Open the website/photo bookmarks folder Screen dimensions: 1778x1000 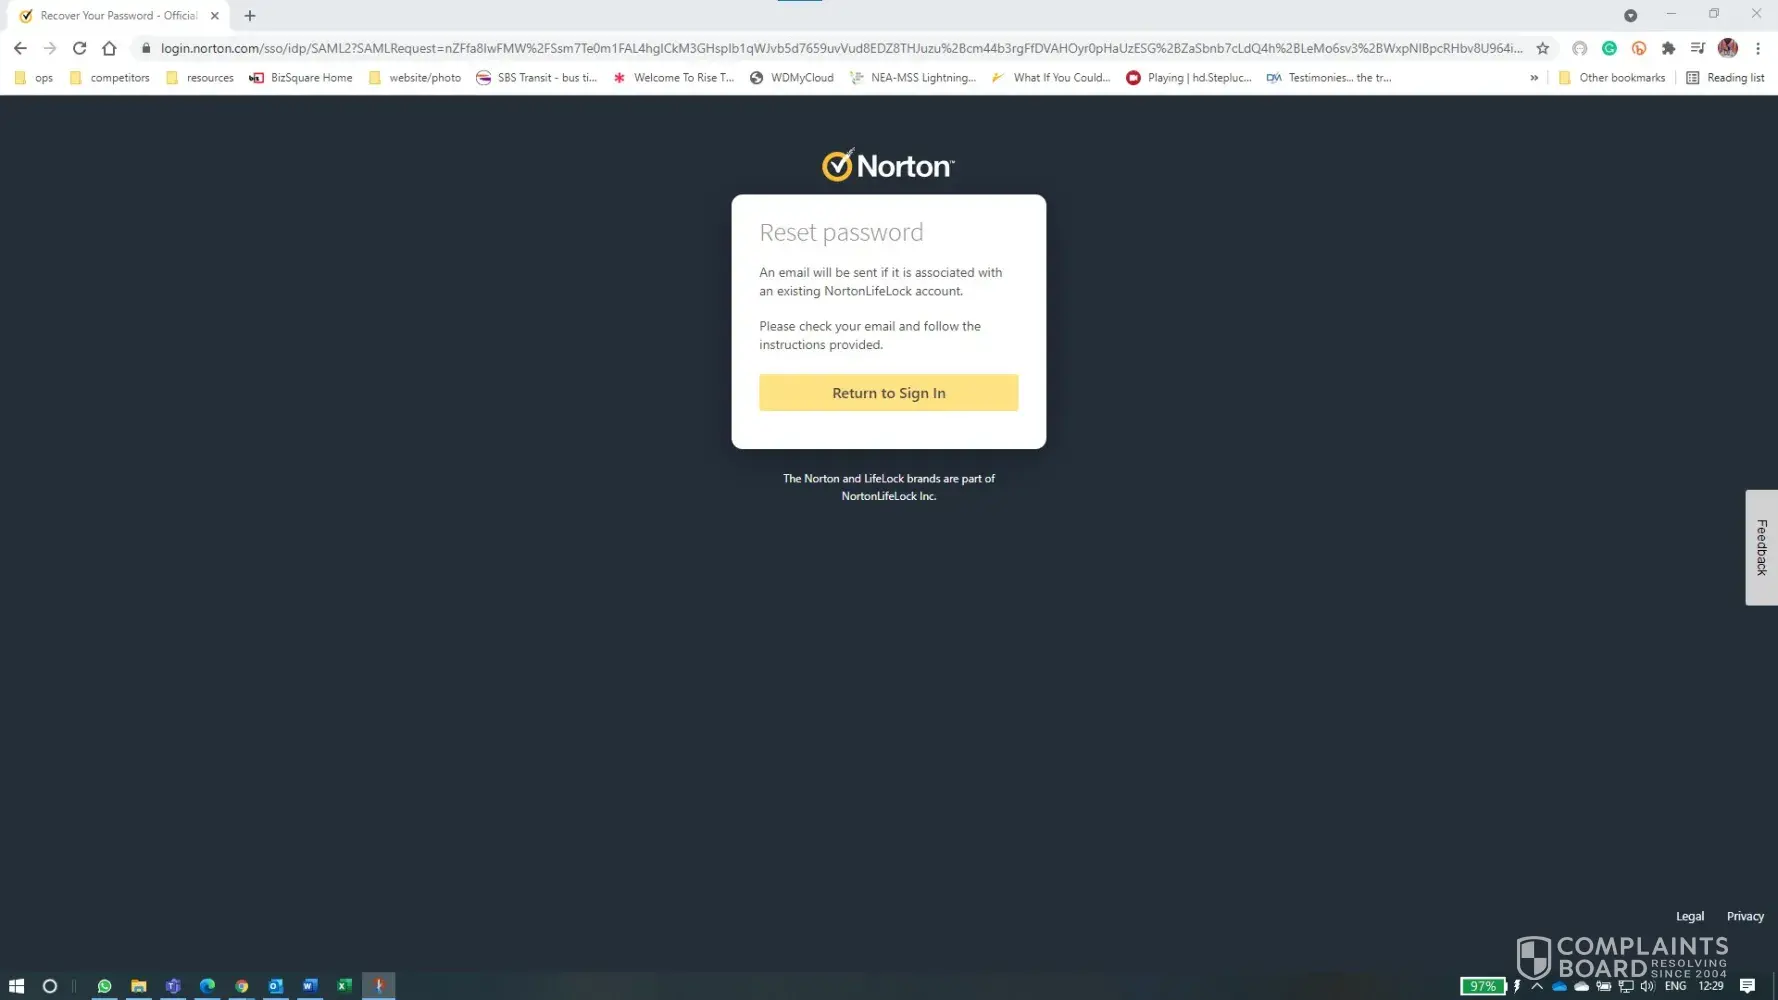point(415,77)
